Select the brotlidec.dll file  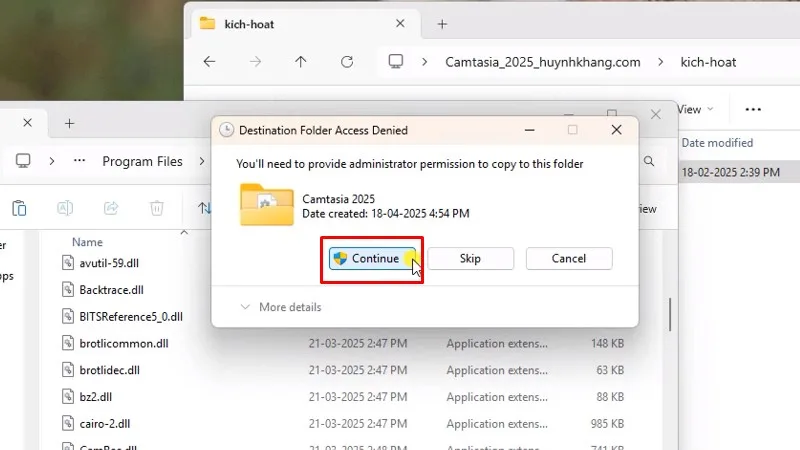click(110, 370)
